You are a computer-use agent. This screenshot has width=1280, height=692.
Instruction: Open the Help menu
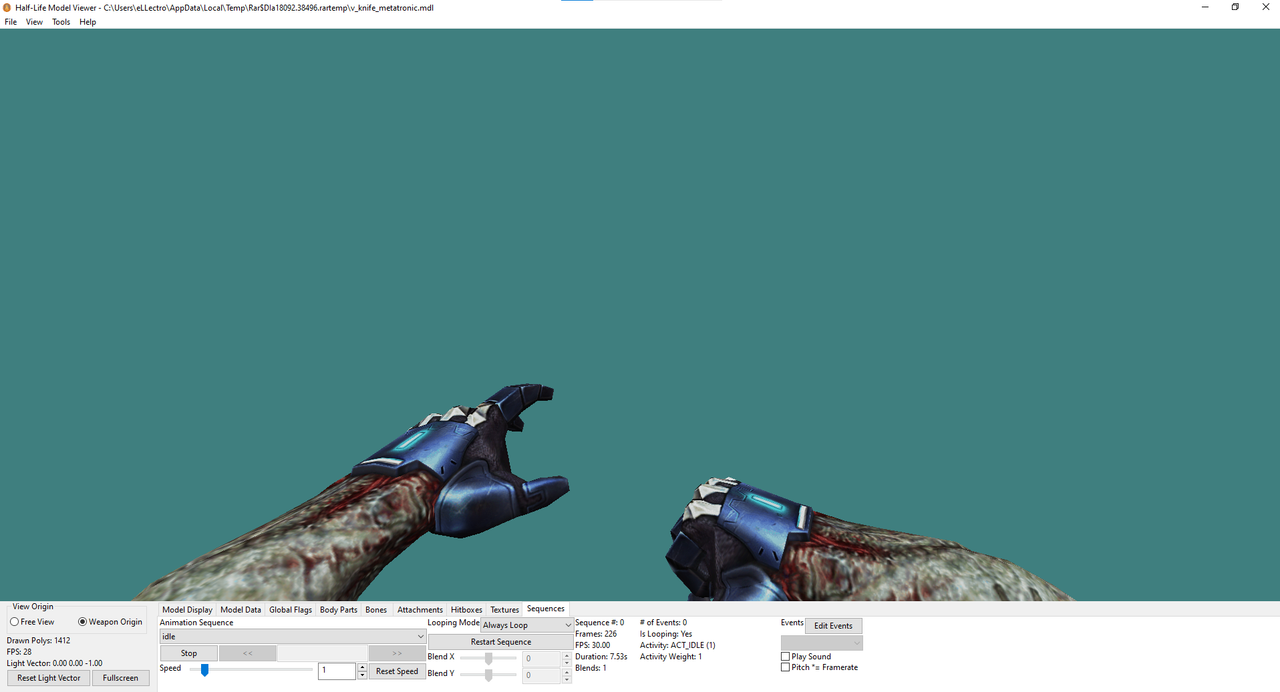pyautogui.click(x=88, y=22)
